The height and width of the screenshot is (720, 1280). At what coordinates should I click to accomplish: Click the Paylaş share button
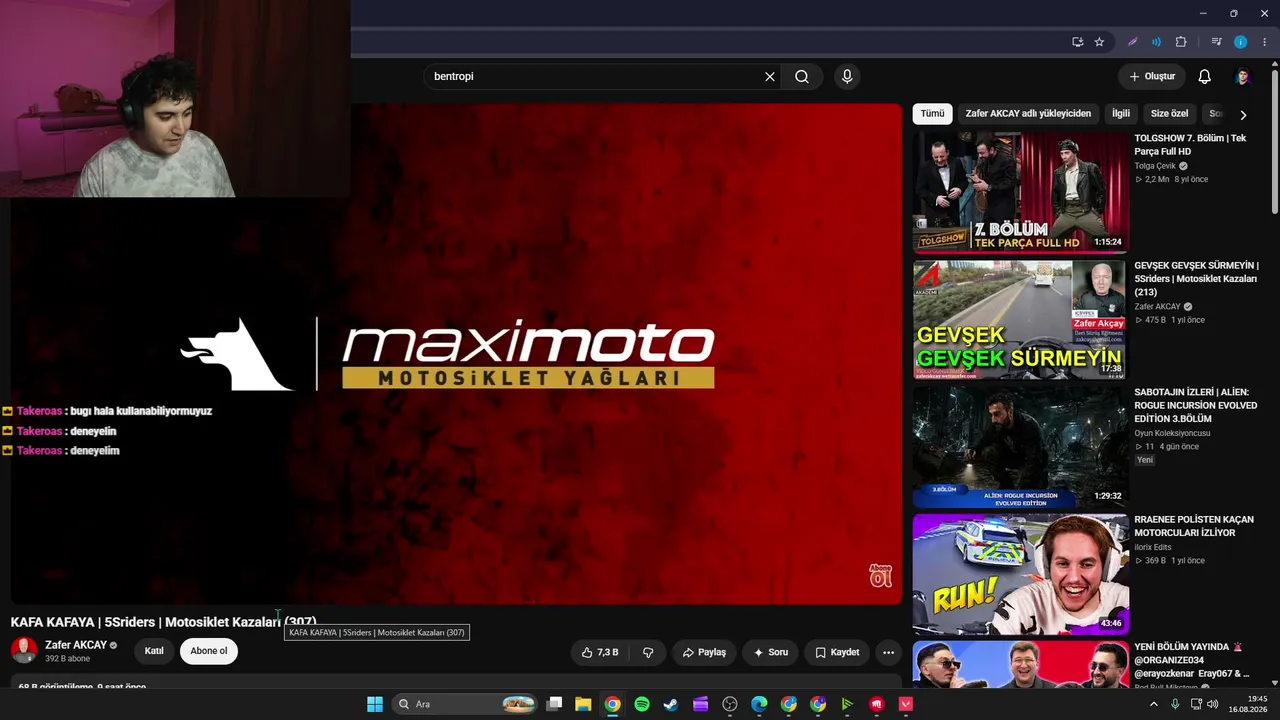[704, 652]
